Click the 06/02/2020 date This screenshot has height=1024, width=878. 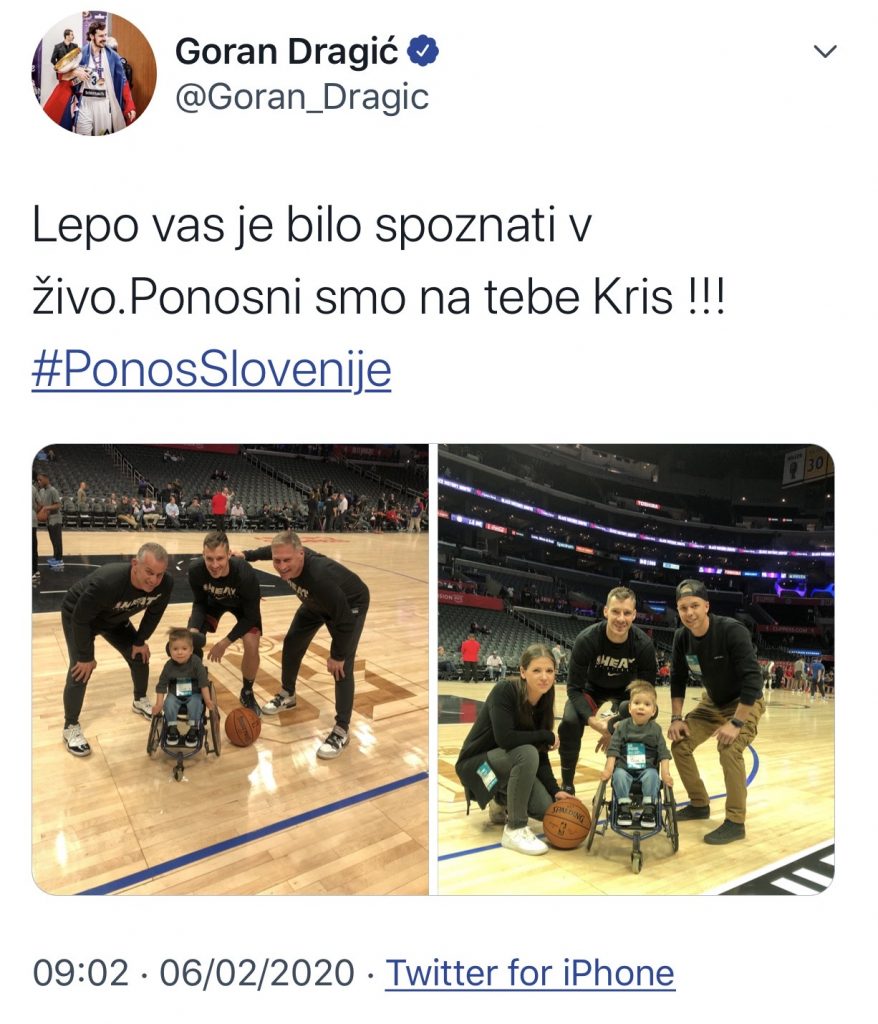(257, 973)
